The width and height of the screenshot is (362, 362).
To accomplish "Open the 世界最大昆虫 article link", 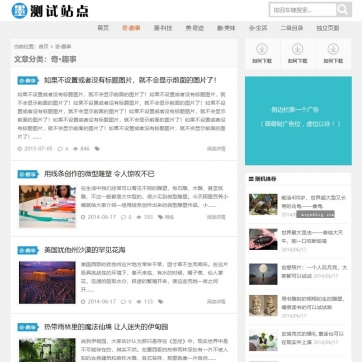I will (312, 236).
